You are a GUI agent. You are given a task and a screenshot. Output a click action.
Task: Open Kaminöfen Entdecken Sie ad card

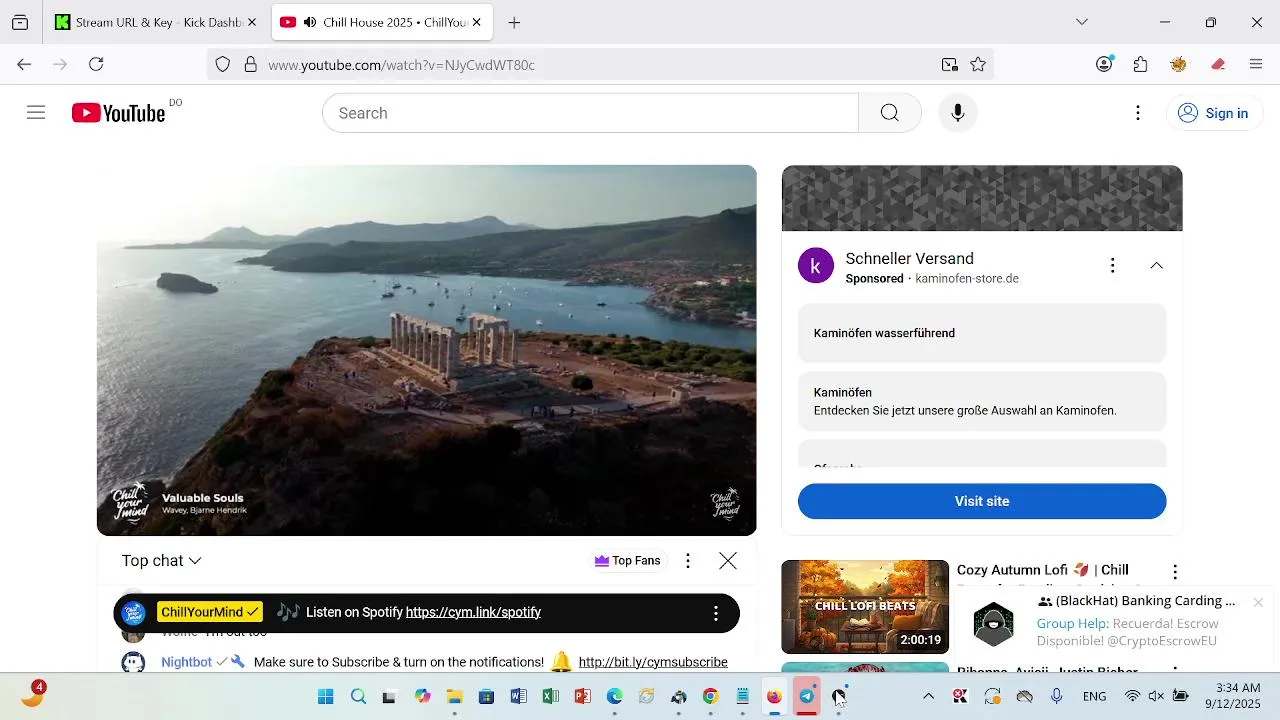click(x=982, y=401)
